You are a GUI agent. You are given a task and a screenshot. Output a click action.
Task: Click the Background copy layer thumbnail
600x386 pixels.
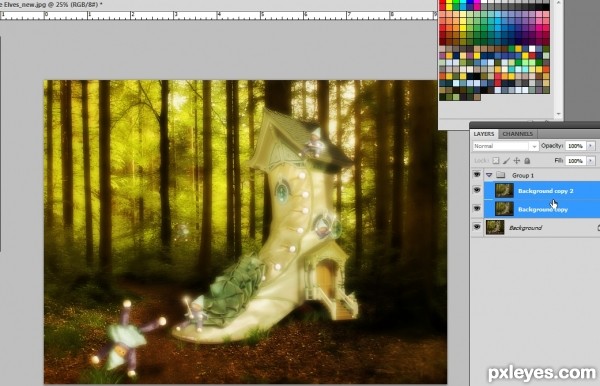pos(504,209)
